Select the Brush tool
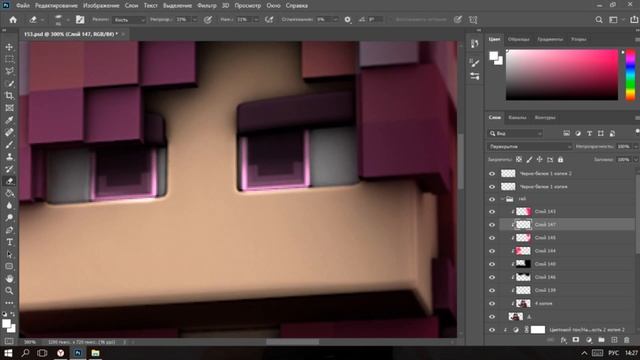The image size is (640, 360). [x=9, y=144]
